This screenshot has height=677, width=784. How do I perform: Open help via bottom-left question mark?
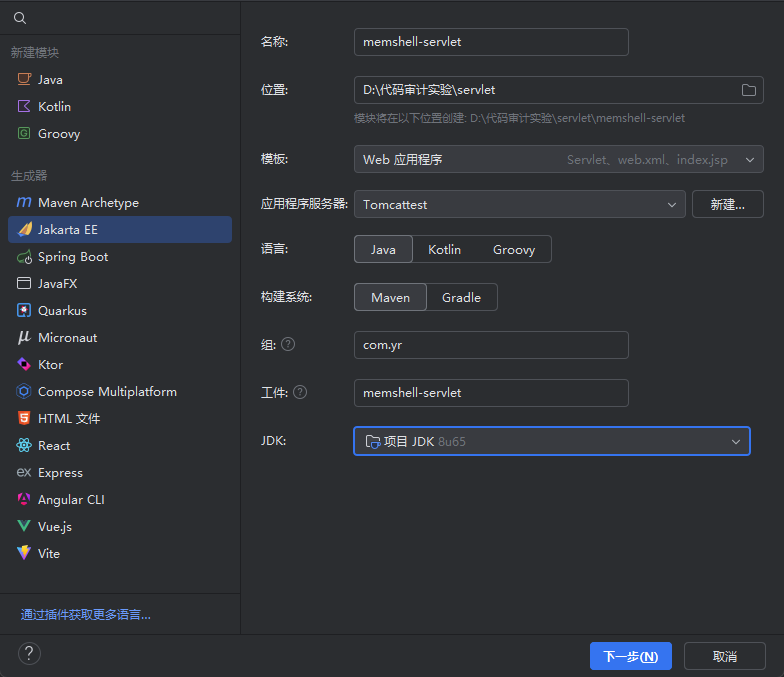pos(29,653)
